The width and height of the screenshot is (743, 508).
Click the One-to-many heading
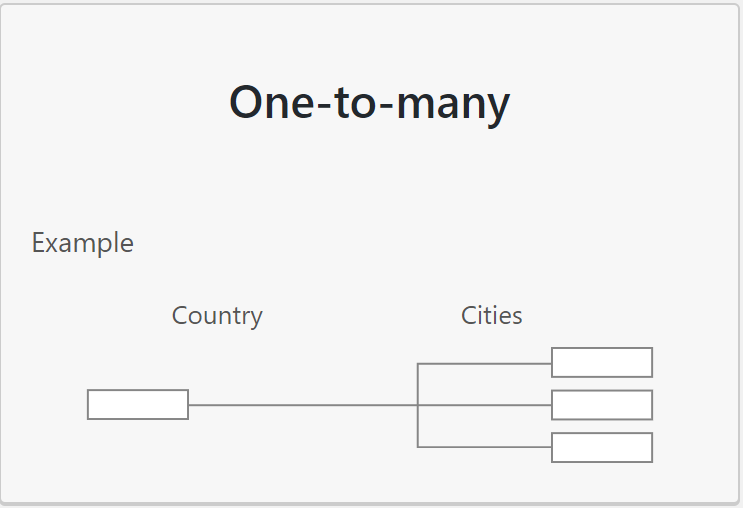pyautogui.click(x=369, y=103)
